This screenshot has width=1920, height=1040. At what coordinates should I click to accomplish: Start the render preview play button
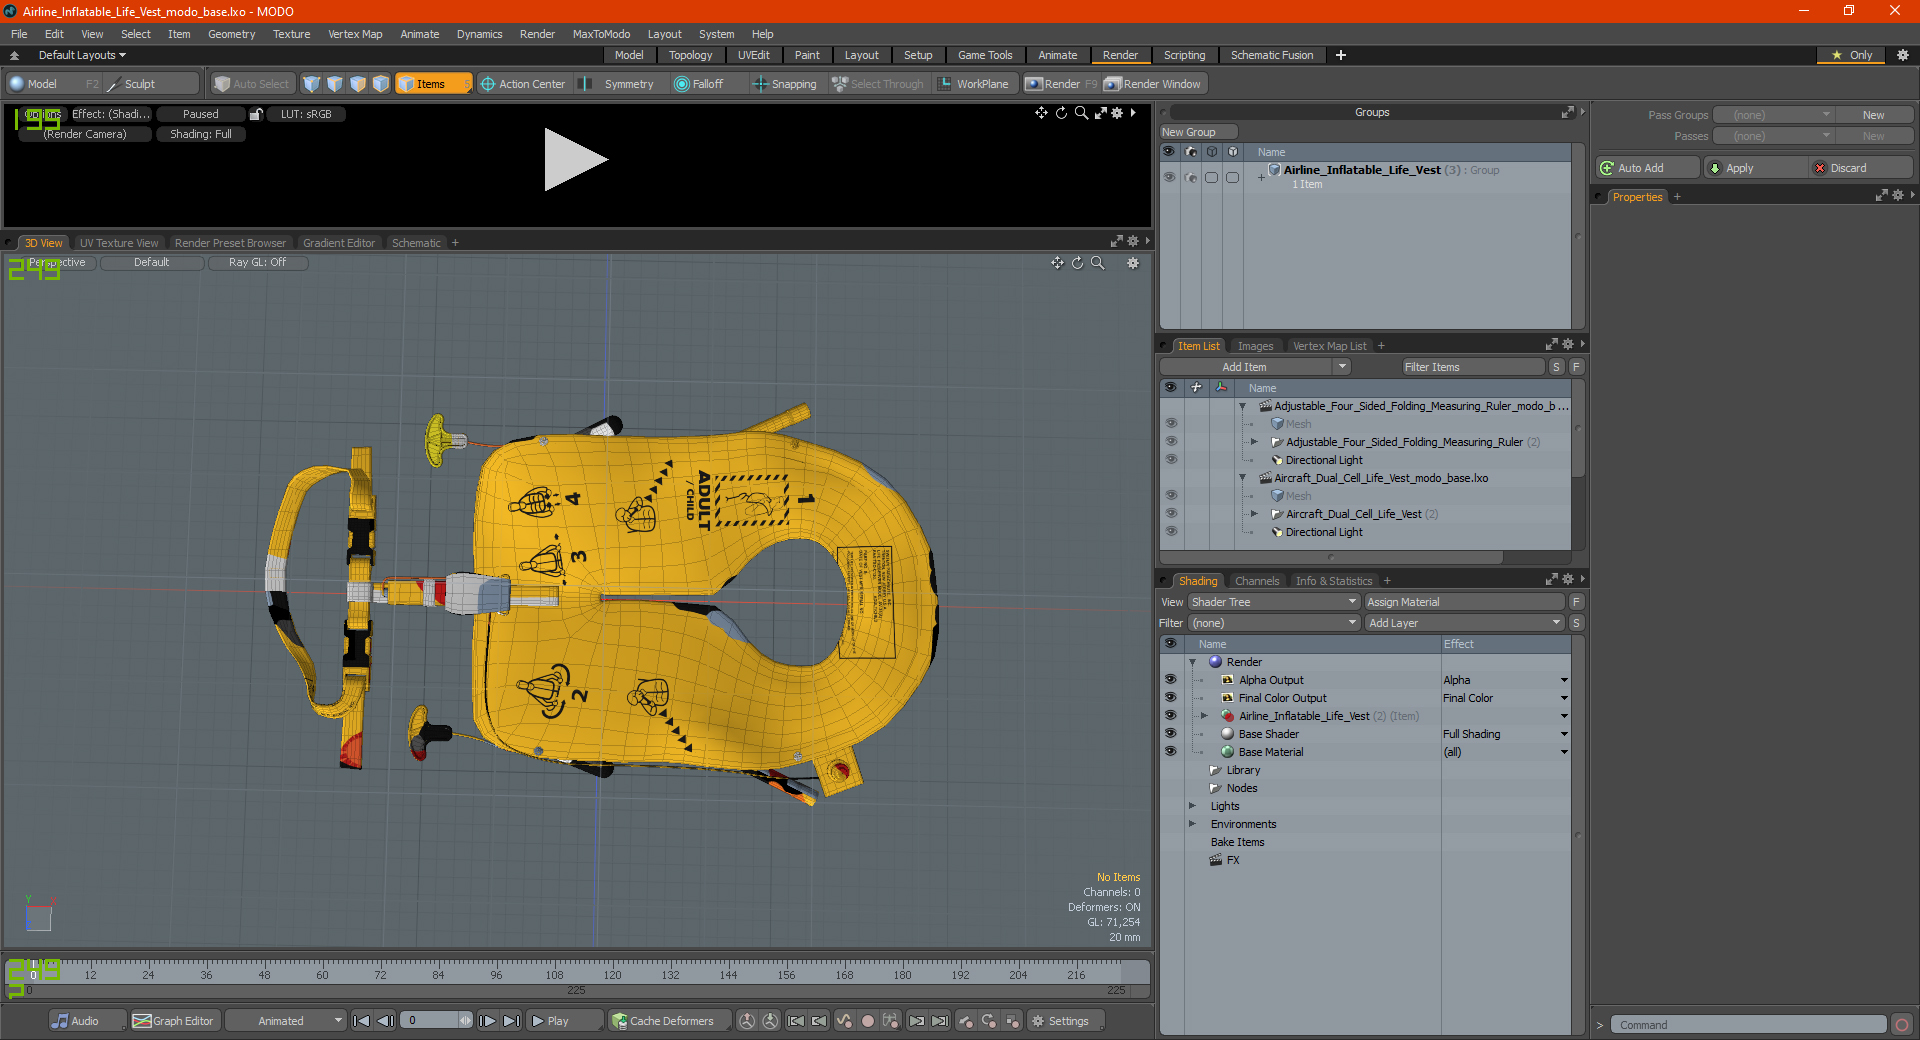click(575, 159)
